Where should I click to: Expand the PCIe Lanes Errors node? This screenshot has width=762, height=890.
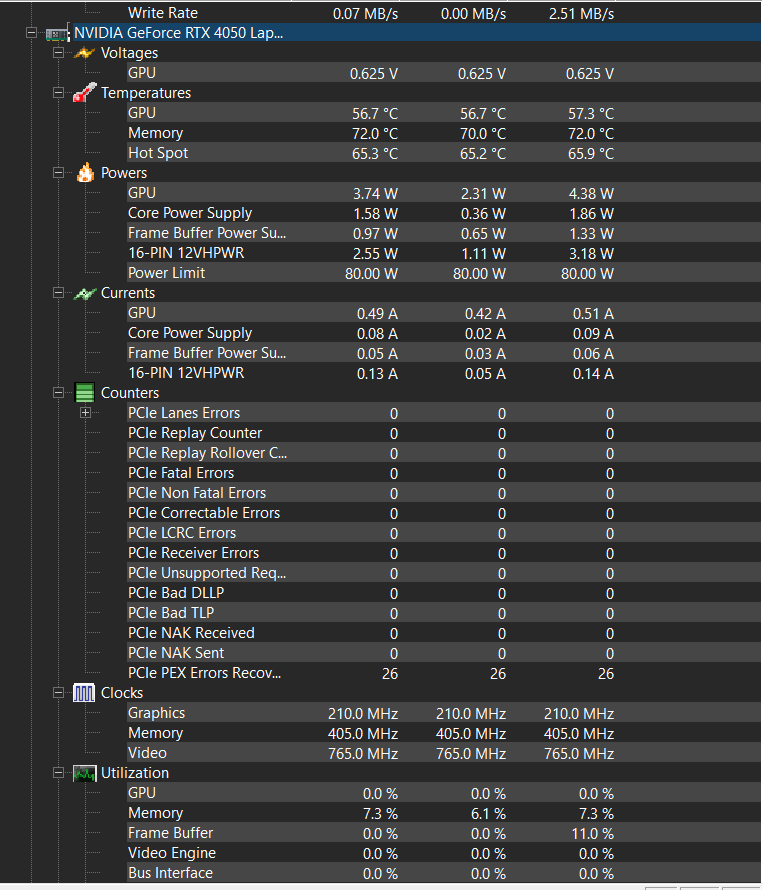point(86,413)
